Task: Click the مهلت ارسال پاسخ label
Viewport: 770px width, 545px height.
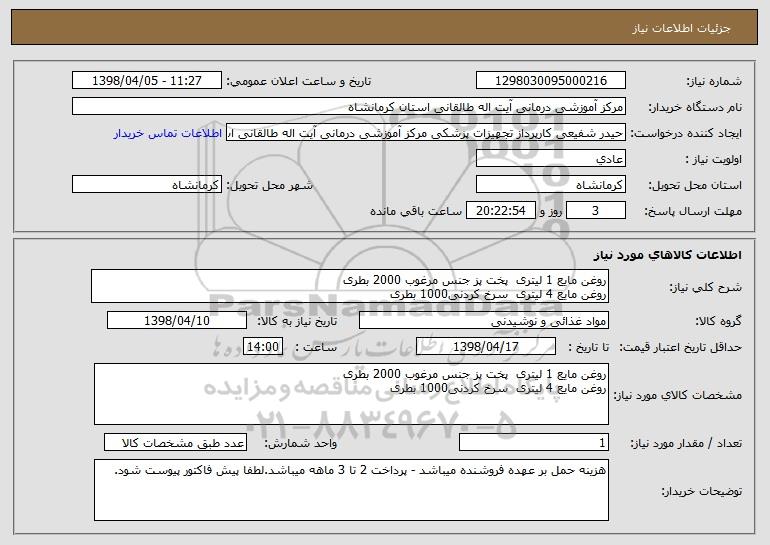Action: [693, 212]
